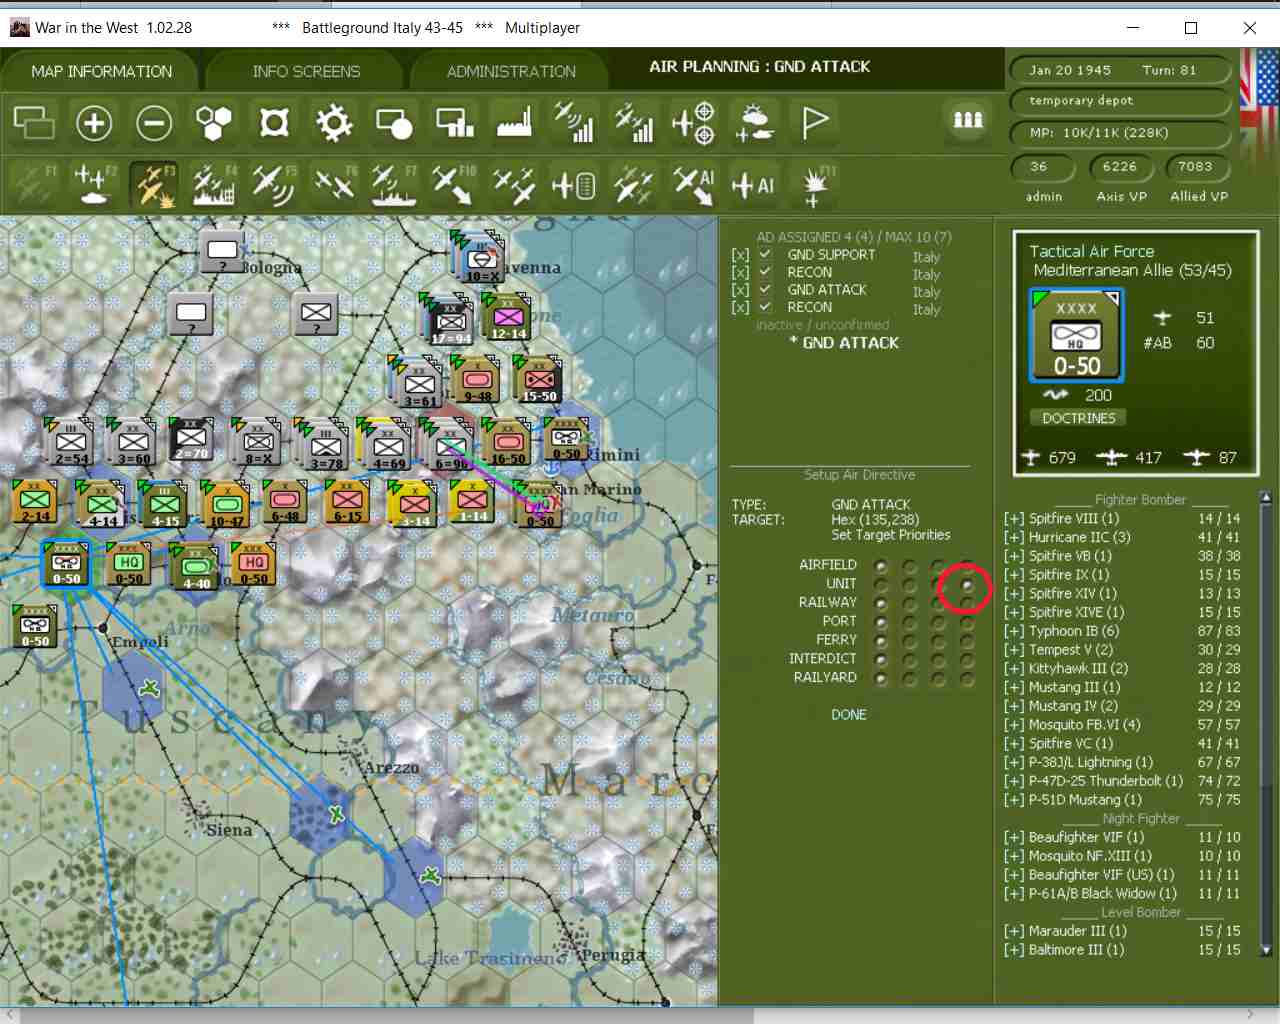Open the INFO SCREENS tab
The image size is (1280, 1024).
tap(306, 72)
